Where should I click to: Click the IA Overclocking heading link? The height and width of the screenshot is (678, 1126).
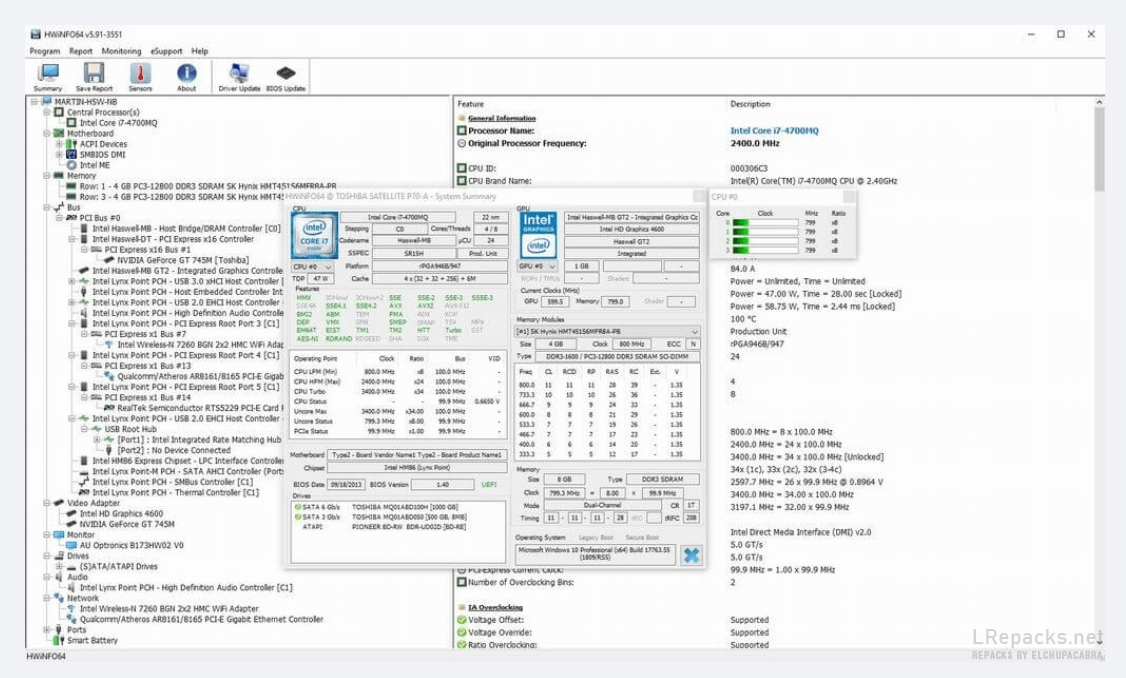click(495, 607)
